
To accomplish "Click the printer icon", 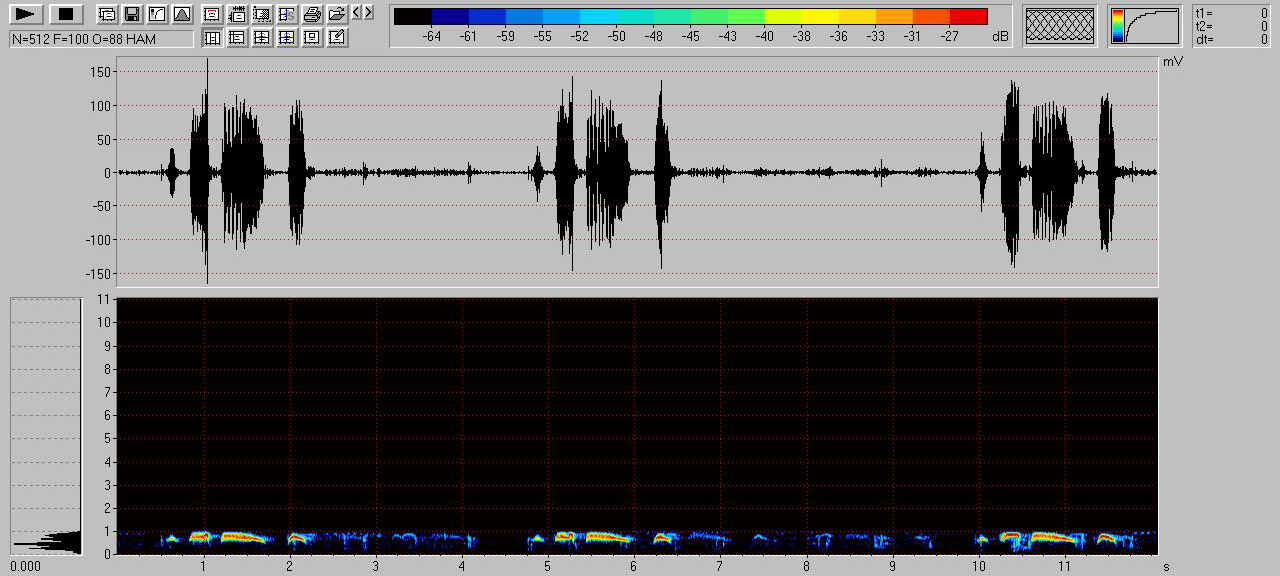I will tap(312, 14).
